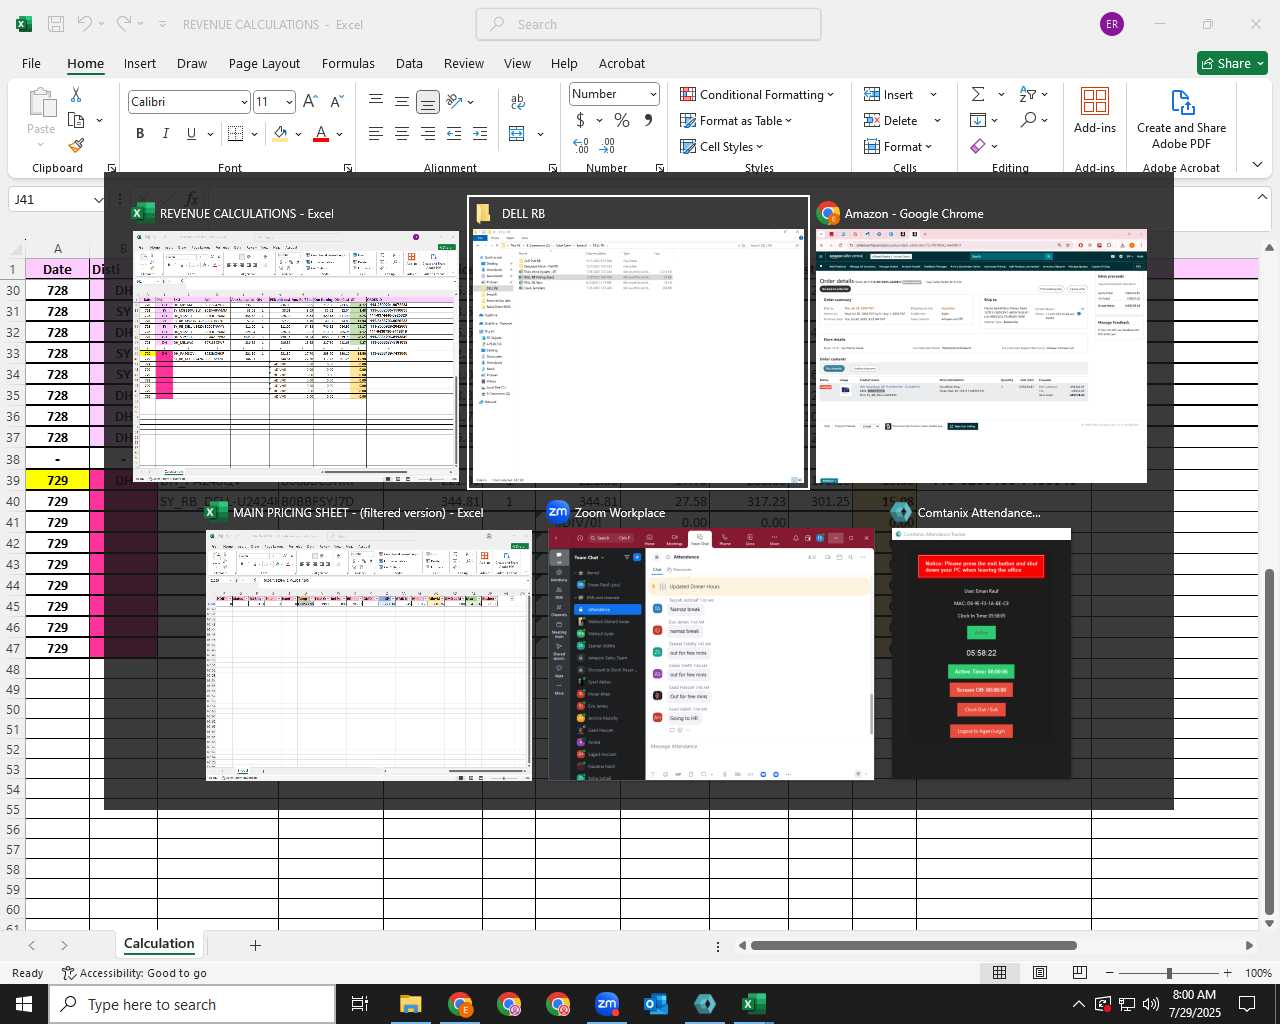Viewport: 1280px width, 1024px height.
Task: Open the font size 11 dropdown
Action: point(289,102)
